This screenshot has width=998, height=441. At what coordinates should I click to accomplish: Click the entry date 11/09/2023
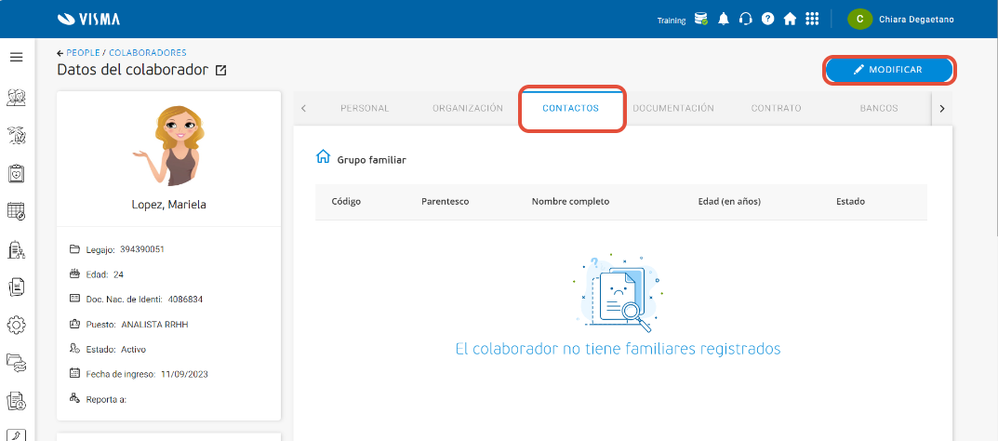185,374
